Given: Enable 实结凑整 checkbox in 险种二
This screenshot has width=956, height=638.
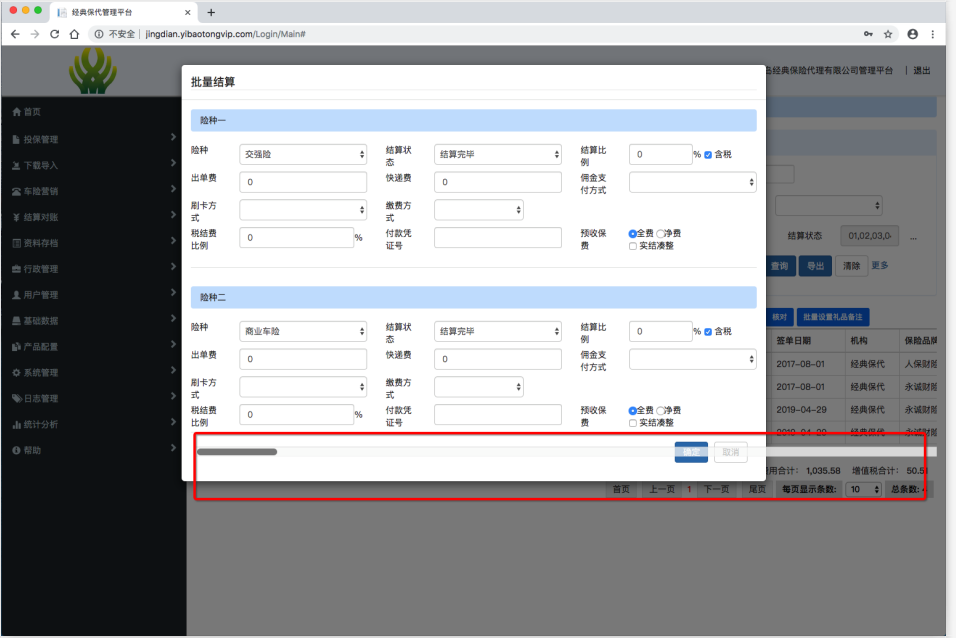Looking at the screenshot, I should click(633, 423).
